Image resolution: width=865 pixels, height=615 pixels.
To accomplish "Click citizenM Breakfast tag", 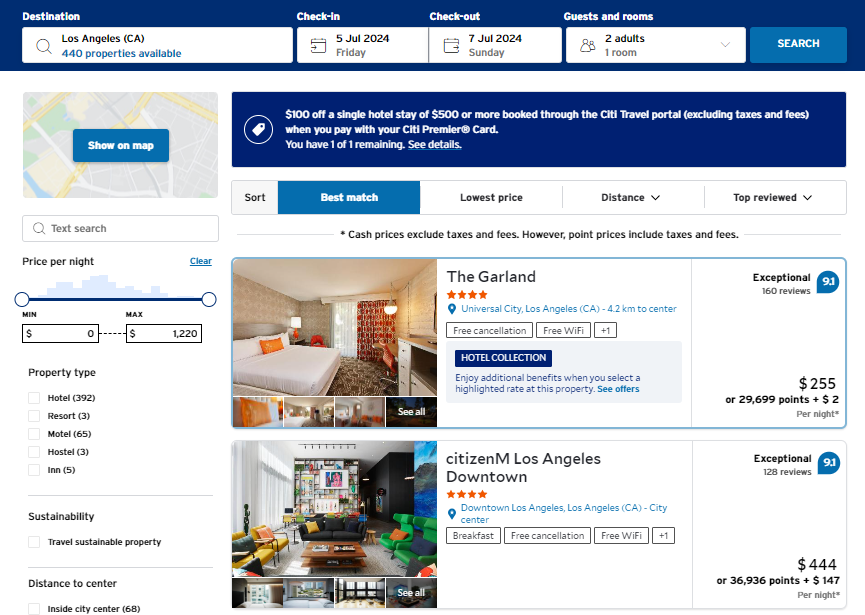I will tap(473, 536).
